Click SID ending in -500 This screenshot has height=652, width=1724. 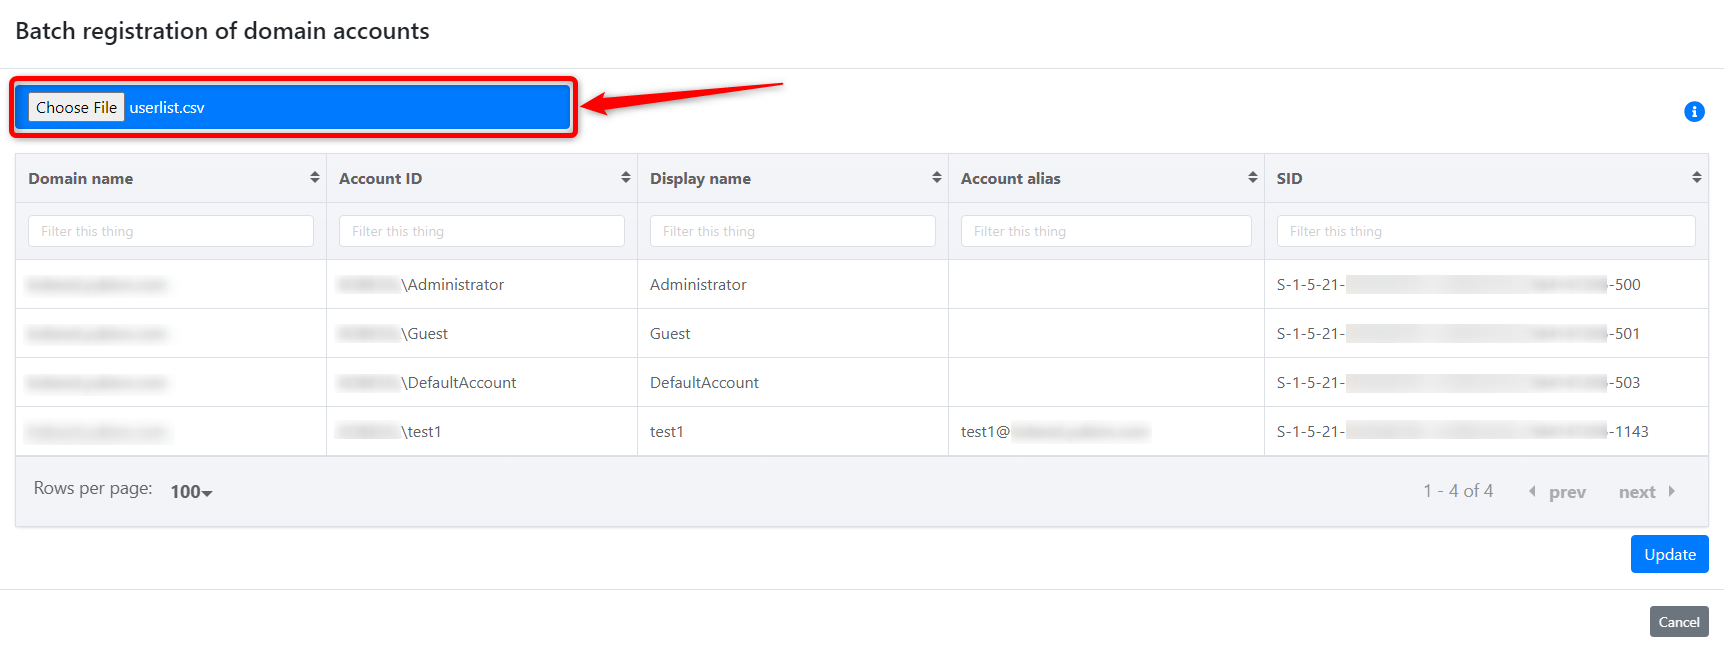[x=1486, y=284]
